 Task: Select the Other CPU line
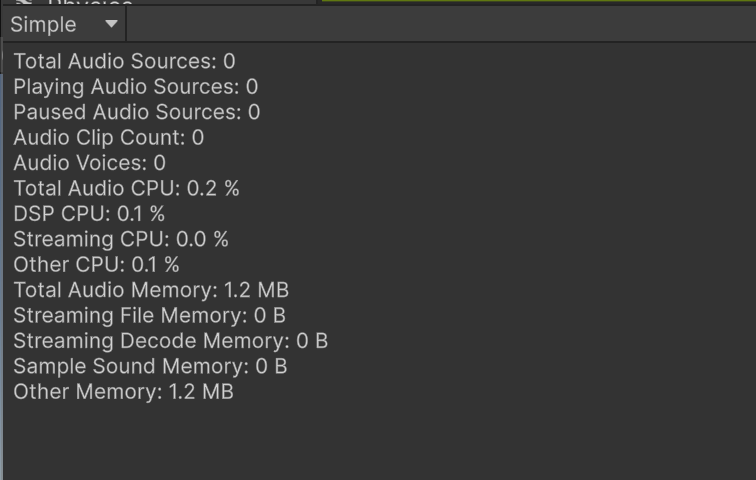tap(96, 265)
